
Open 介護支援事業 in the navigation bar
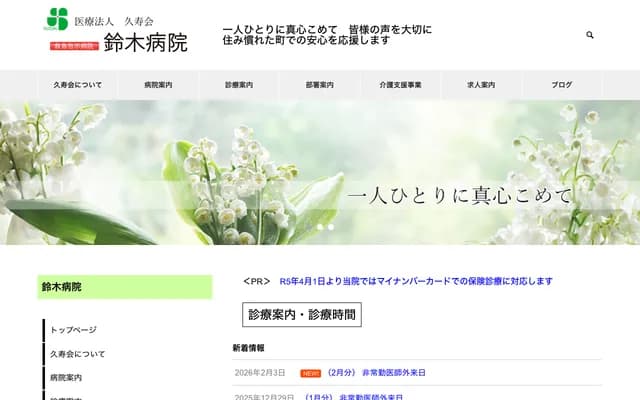pos(400,85)
